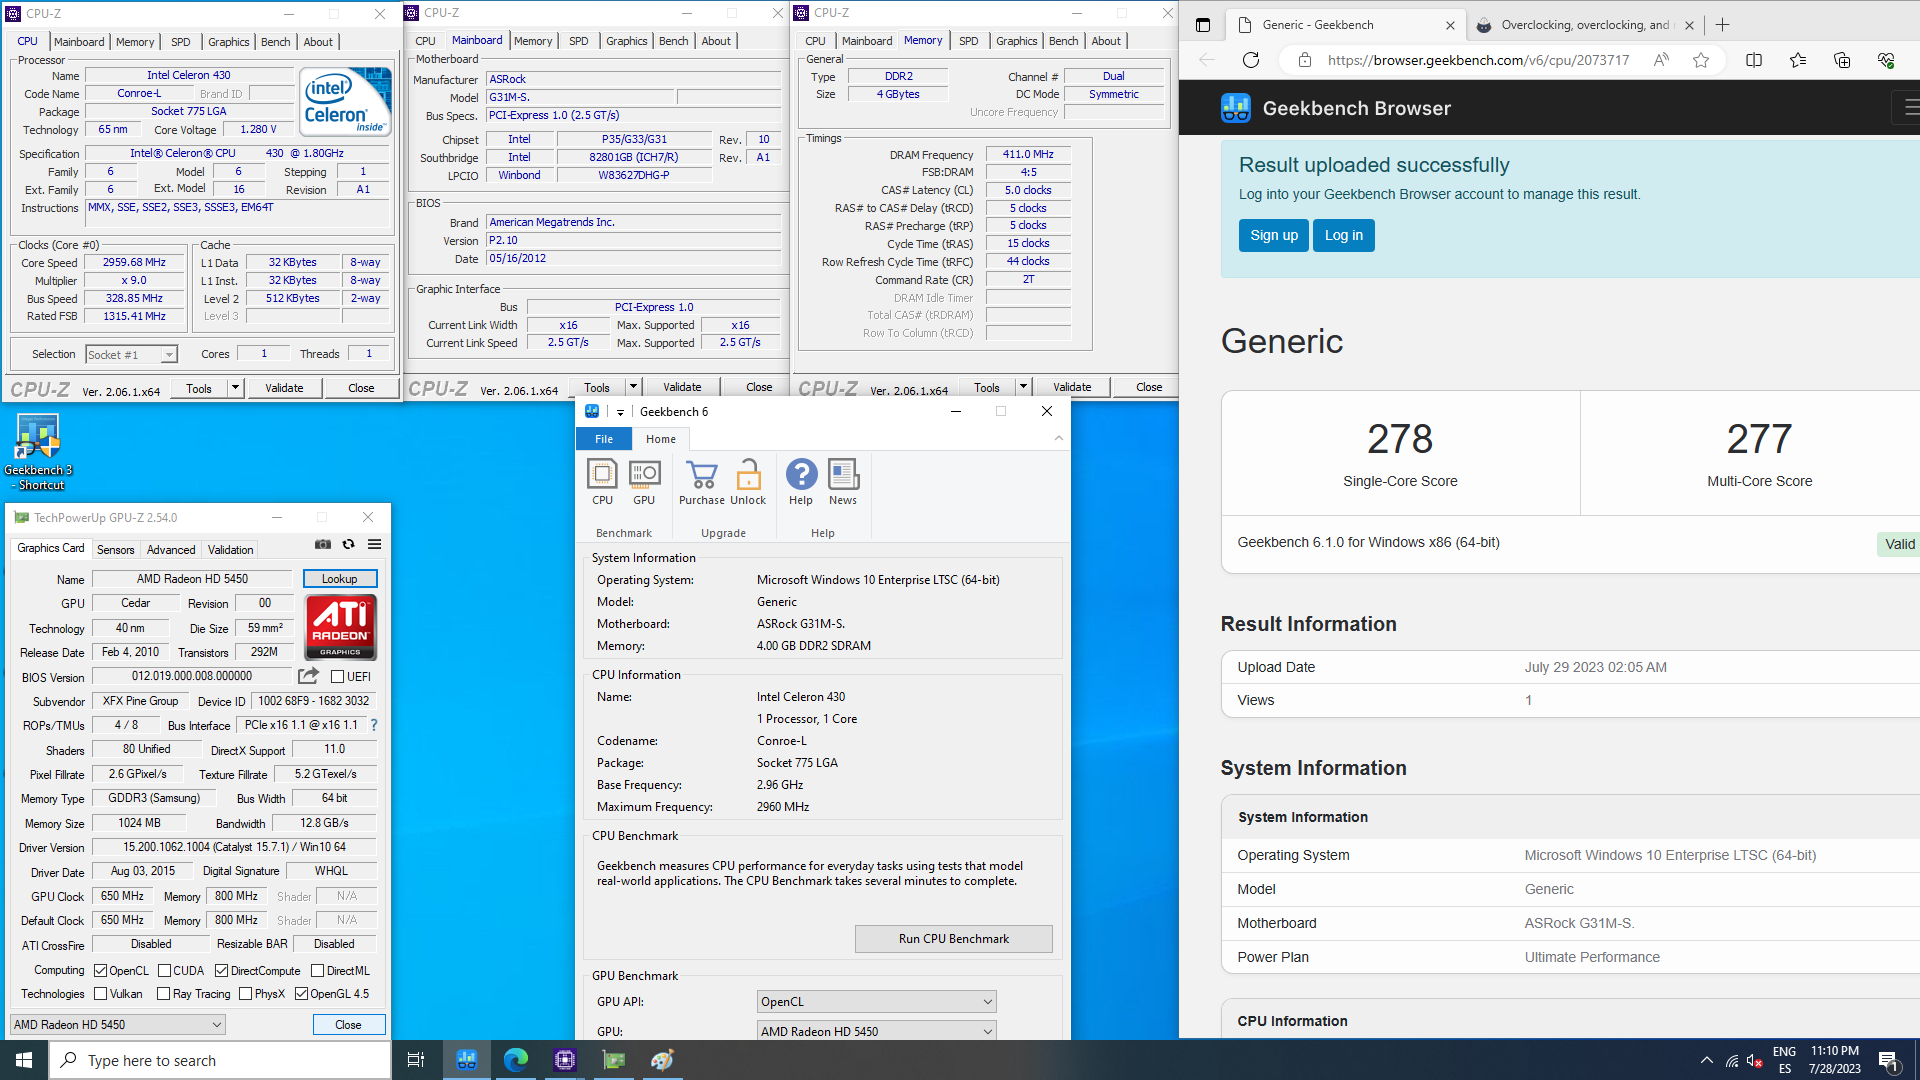Refresh GPU-Z data with the refresh icon
Image resolution: width=1920 pixels, height=1080 pixels.
[348, 544]
